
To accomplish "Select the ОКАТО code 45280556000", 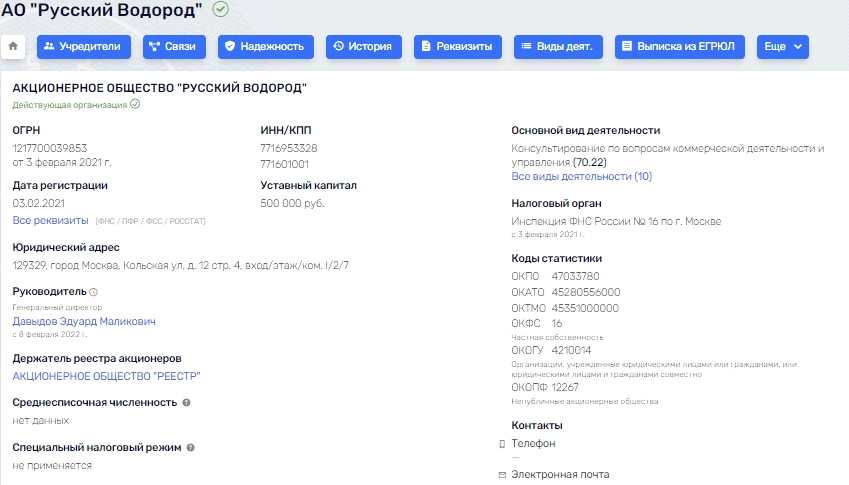I will (586, 292).
